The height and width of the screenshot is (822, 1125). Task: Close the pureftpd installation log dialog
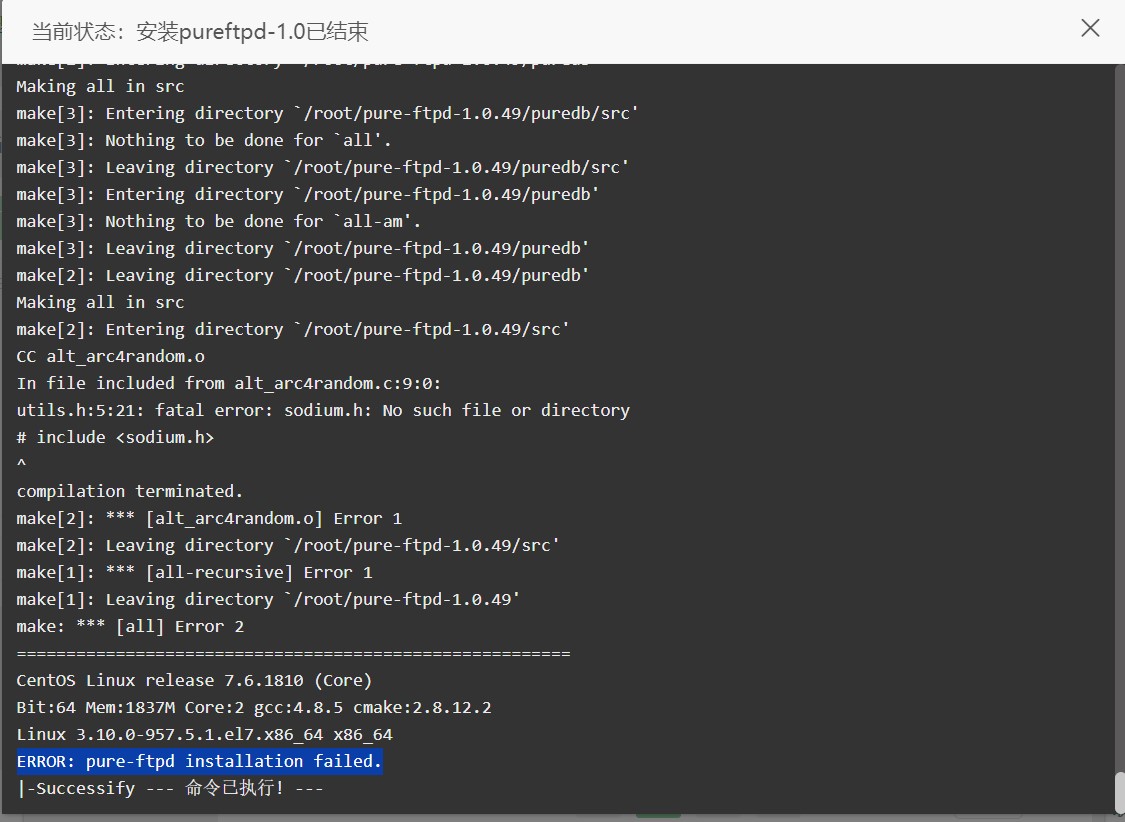(1090, 28)
